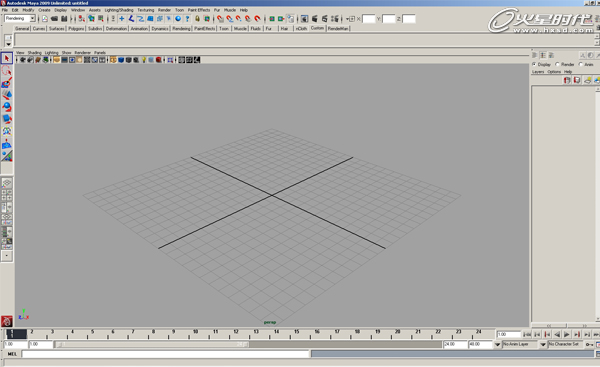Select the Display radio button
The image size is (600, 367).
pos(534,64)
